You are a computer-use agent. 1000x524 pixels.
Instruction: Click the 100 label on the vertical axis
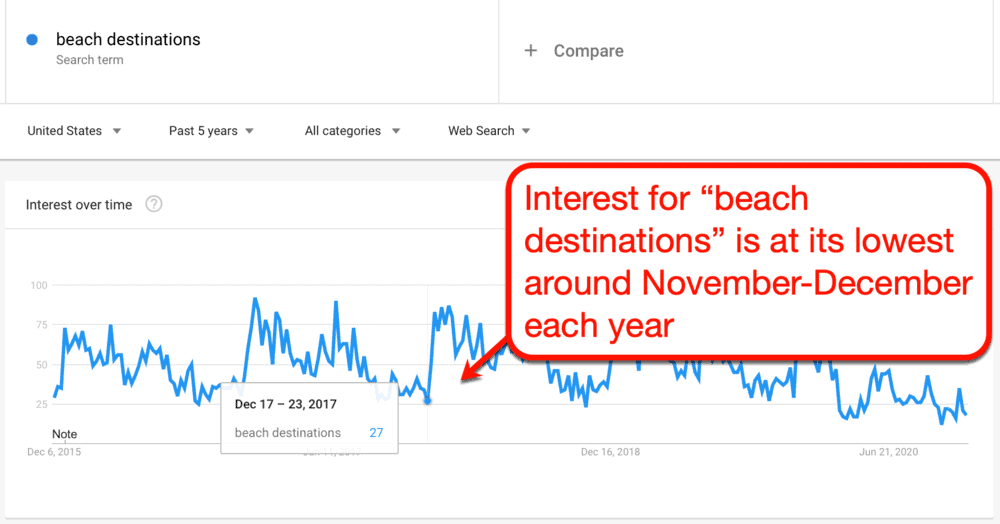39,285
